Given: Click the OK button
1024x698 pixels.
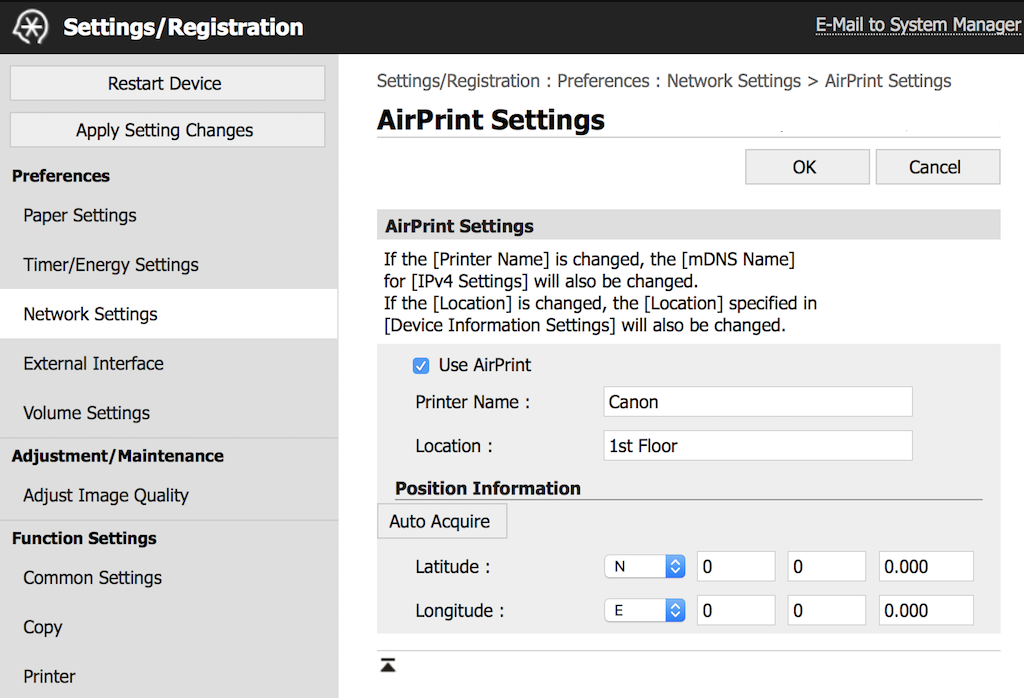Looking at the screenshot, I should 807,167.
